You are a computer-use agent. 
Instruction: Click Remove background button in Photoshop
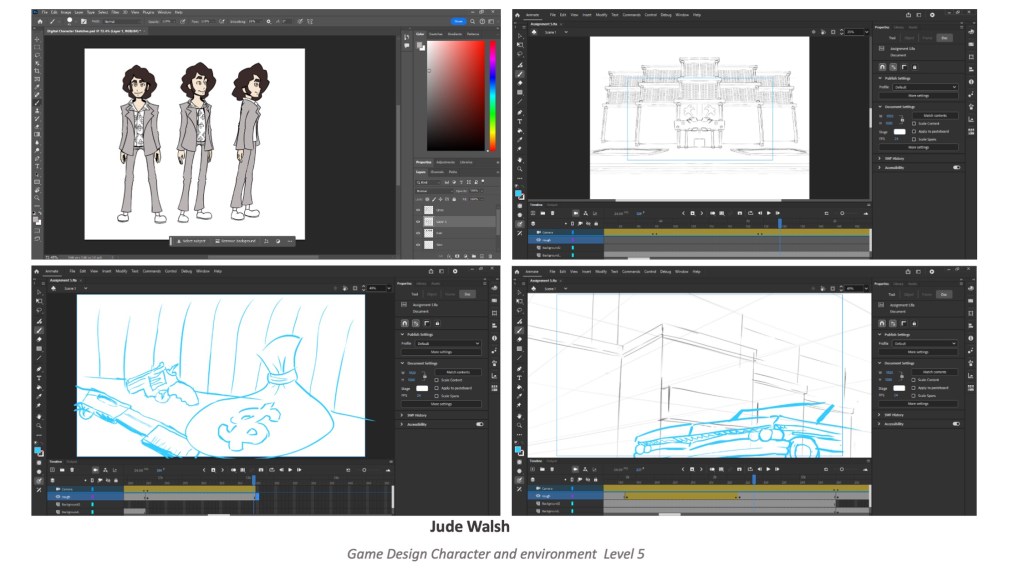click(x=237, y=241)
